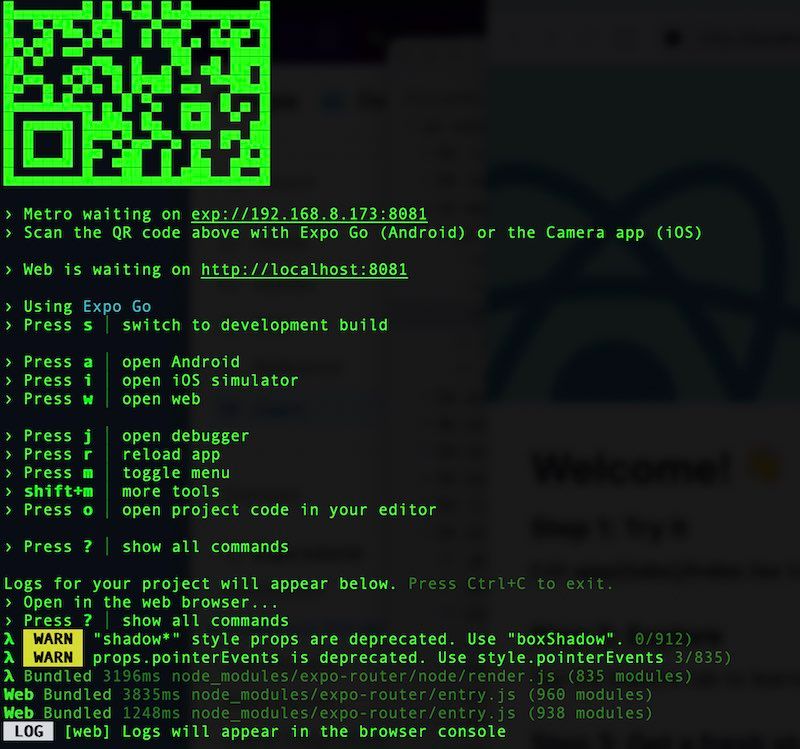Click the λ symbol before the Bundled line
Screen dimensions: 800x749
[8, 676]
